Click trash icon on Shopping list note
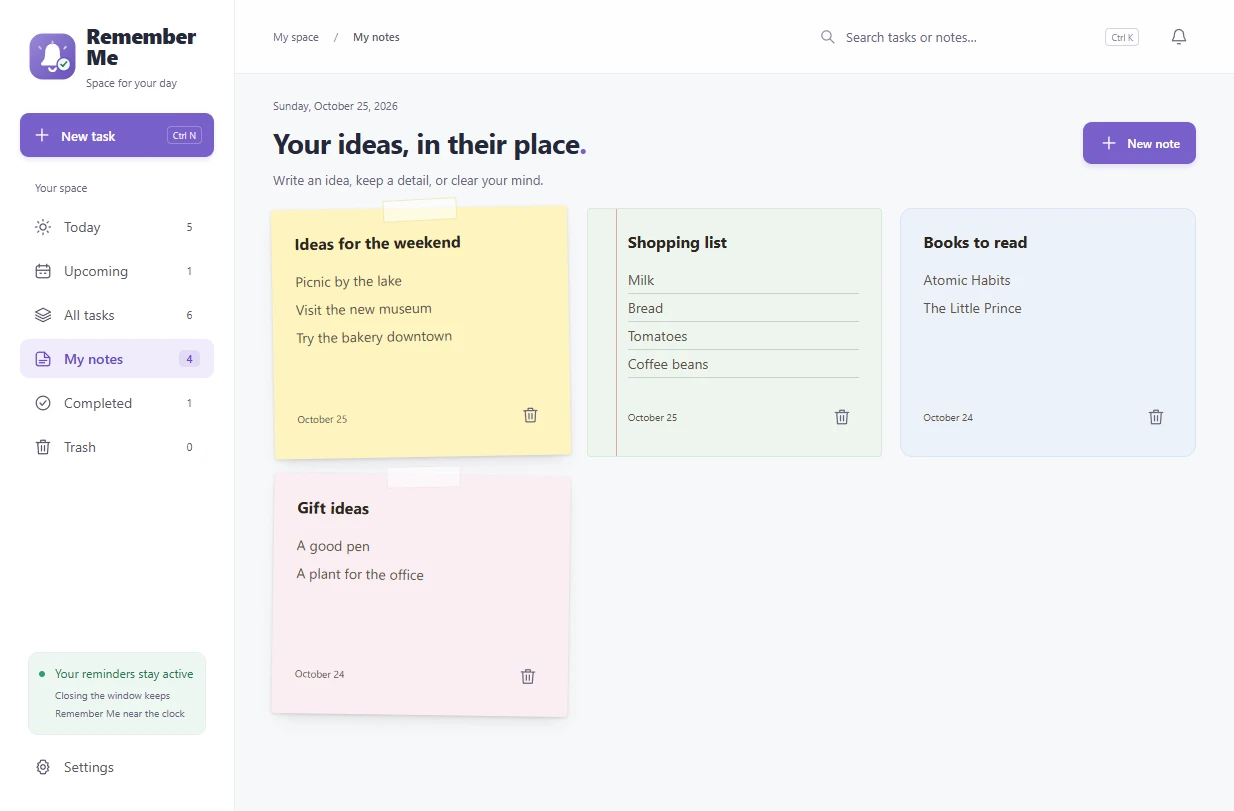The width and height of the screenshot is (1234, 811). [x=842, y=417]
